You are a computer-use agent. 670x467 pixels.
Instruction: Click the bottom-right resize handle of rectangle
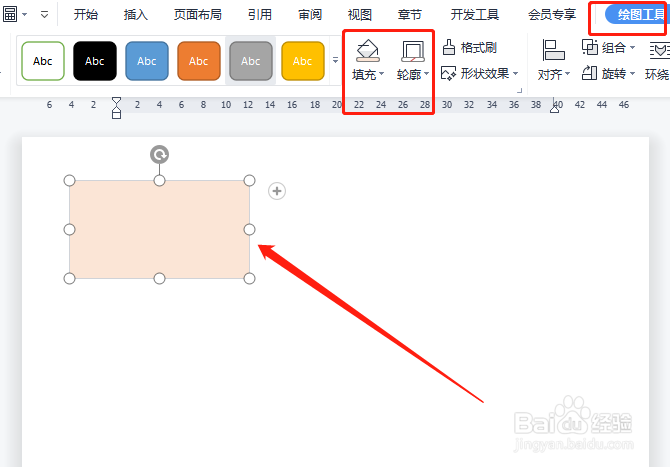point(250,279)
